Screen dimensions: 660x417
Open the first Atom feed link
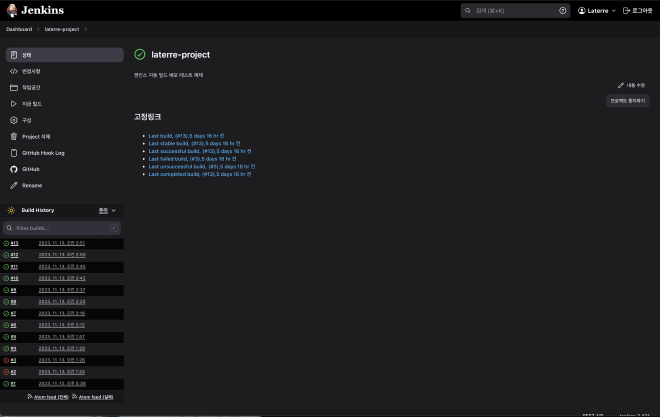51,397
